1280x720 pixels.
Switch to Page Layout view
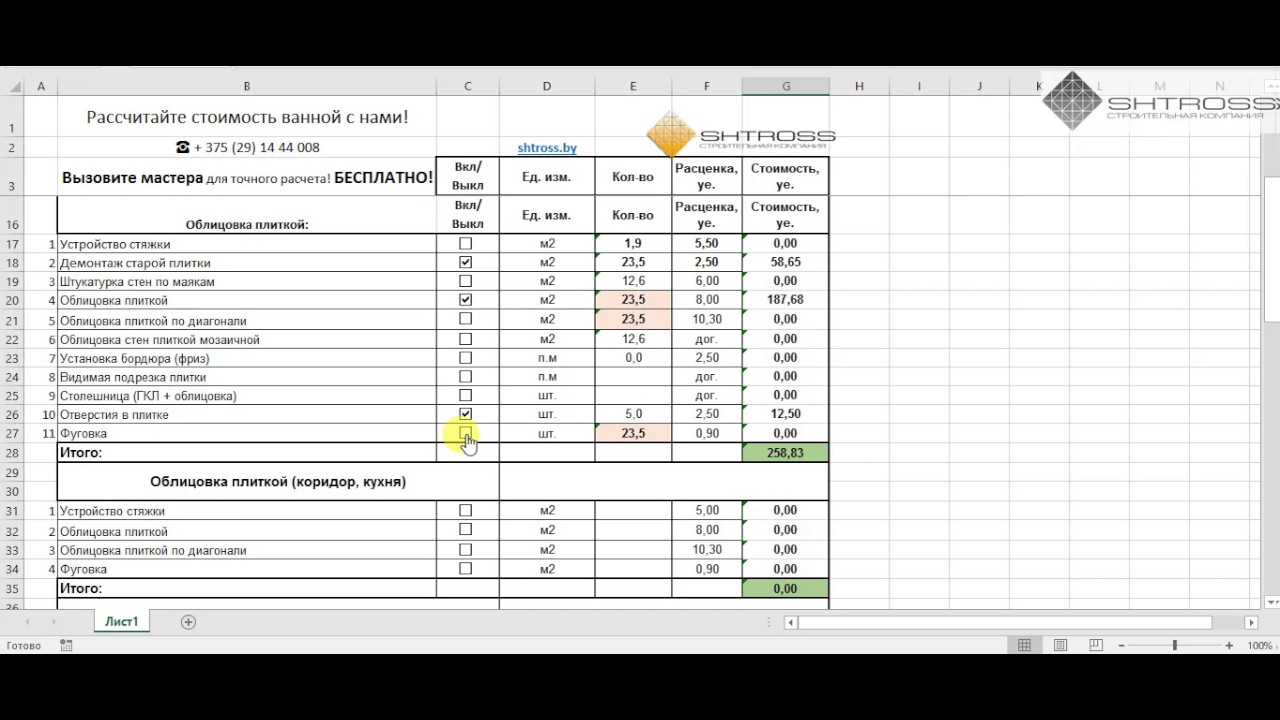click(x=1060, y=646)
